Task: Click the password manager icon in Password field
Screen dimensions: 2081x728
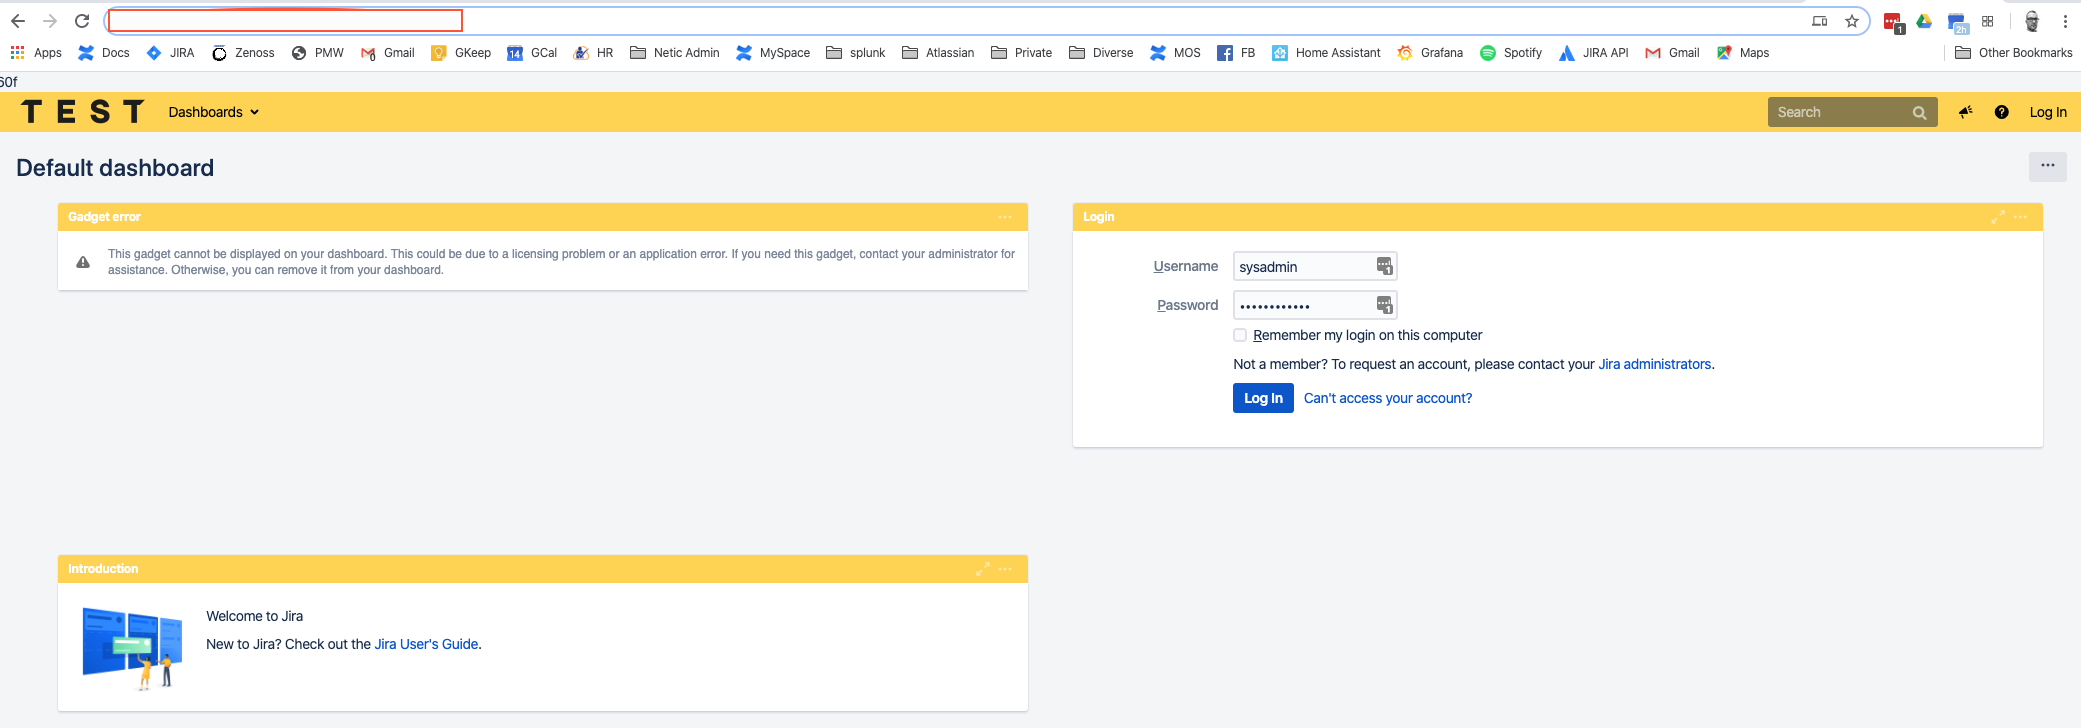Action: click(1384, 305)
